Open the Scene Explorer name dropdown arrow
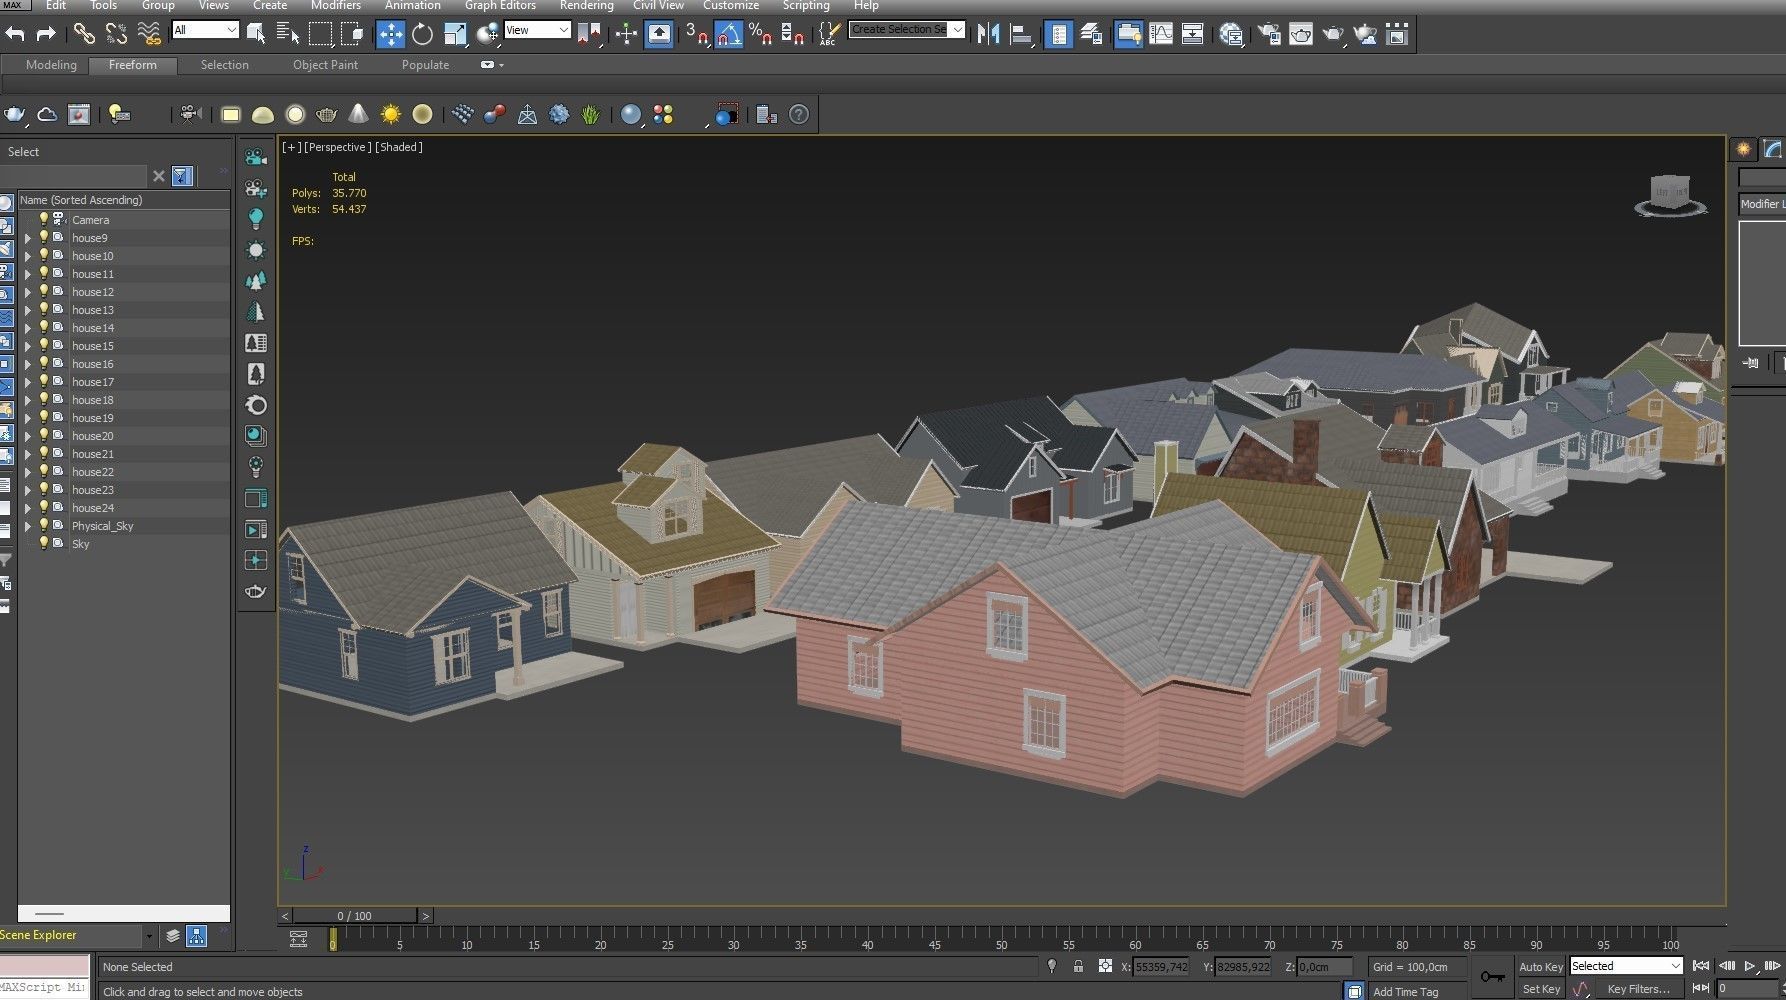The height and width of the screenshot is (1000, 1786). [x=149, y=936]
